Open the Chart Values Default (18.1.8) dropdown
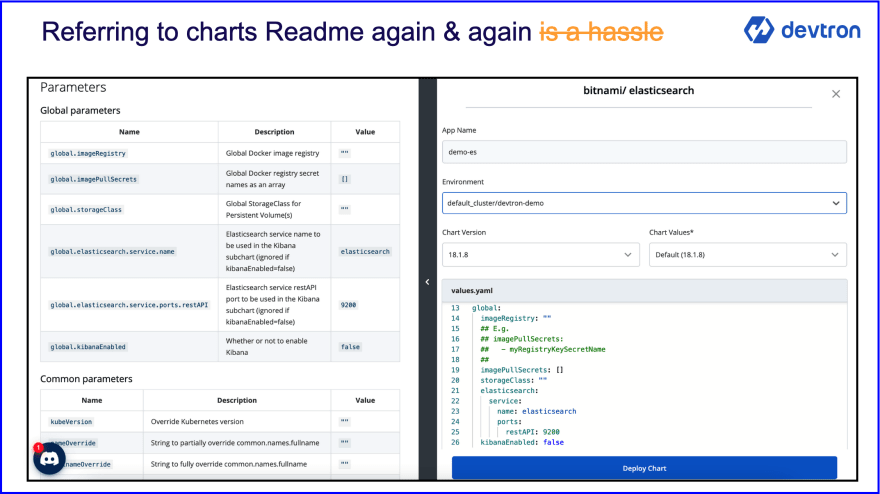Screen dimensions: 880x494 [748, 255]
